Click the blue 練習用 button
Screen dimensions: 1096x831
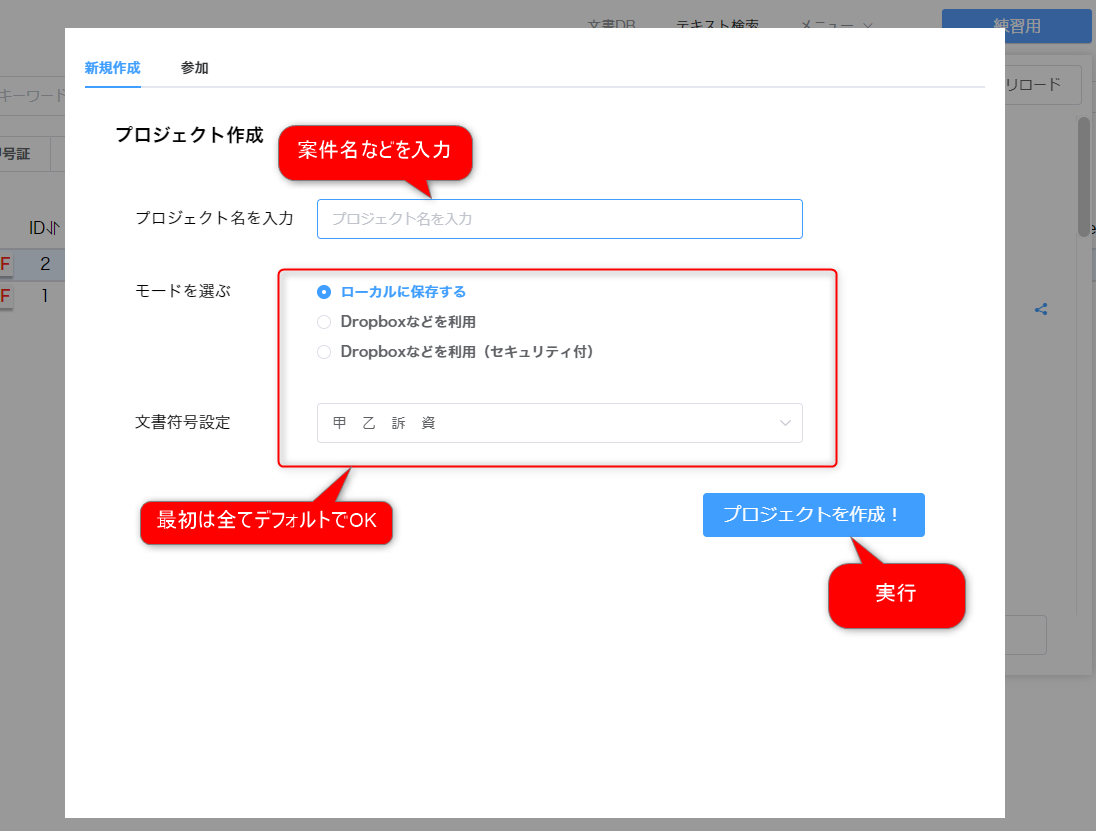pyautogui.click(x=1016, y=26)
